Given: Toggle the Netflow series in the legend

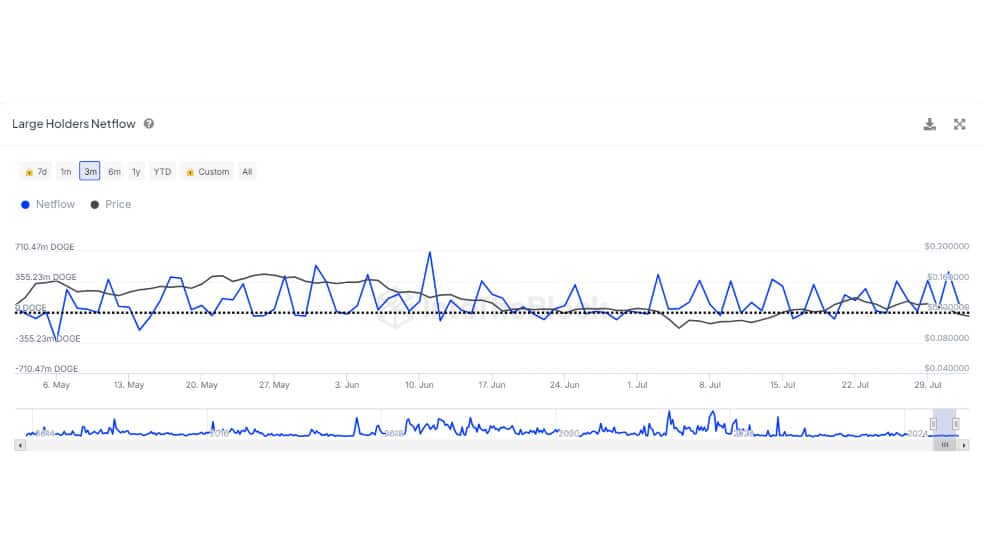Looking at the screenshot, I should pos(48,205).
